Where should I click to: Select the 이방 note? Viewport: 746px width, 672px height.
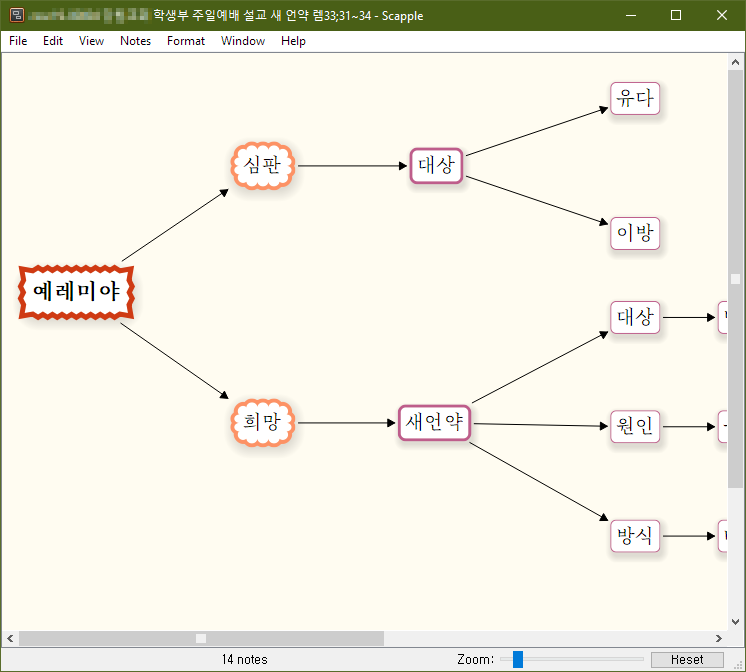pyautogui.click(x=635, y=234)
